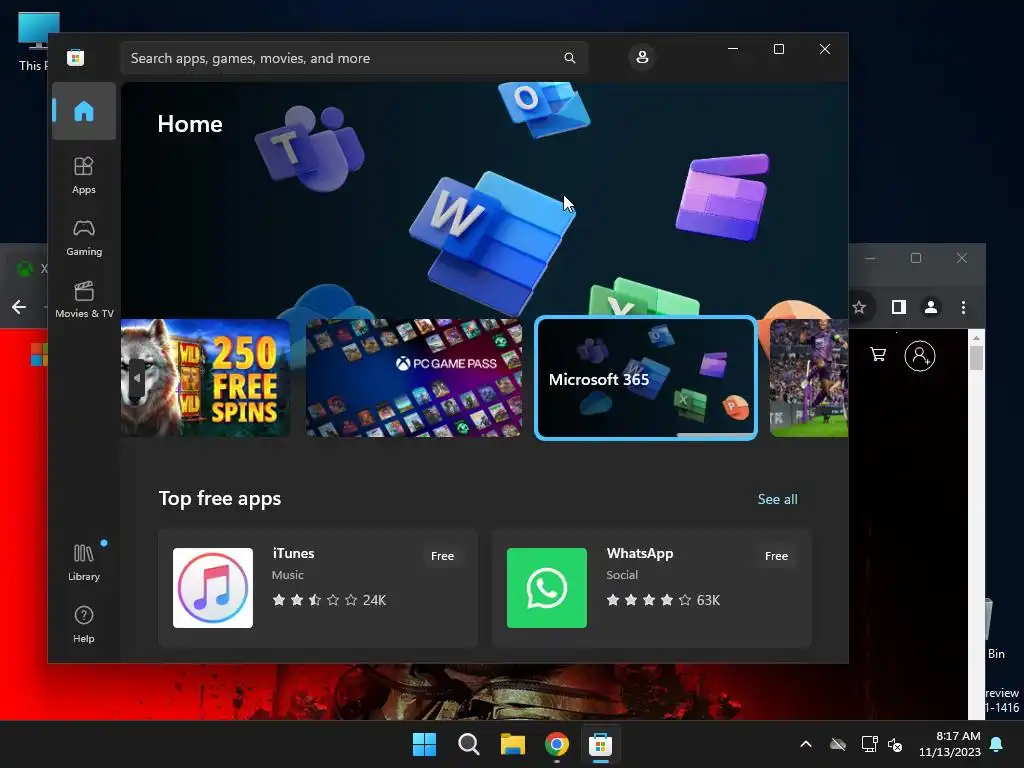This screenshot has width=1024, height=768.
Task: Click the Free button for WhatsApp
Action: click(776, 556)
